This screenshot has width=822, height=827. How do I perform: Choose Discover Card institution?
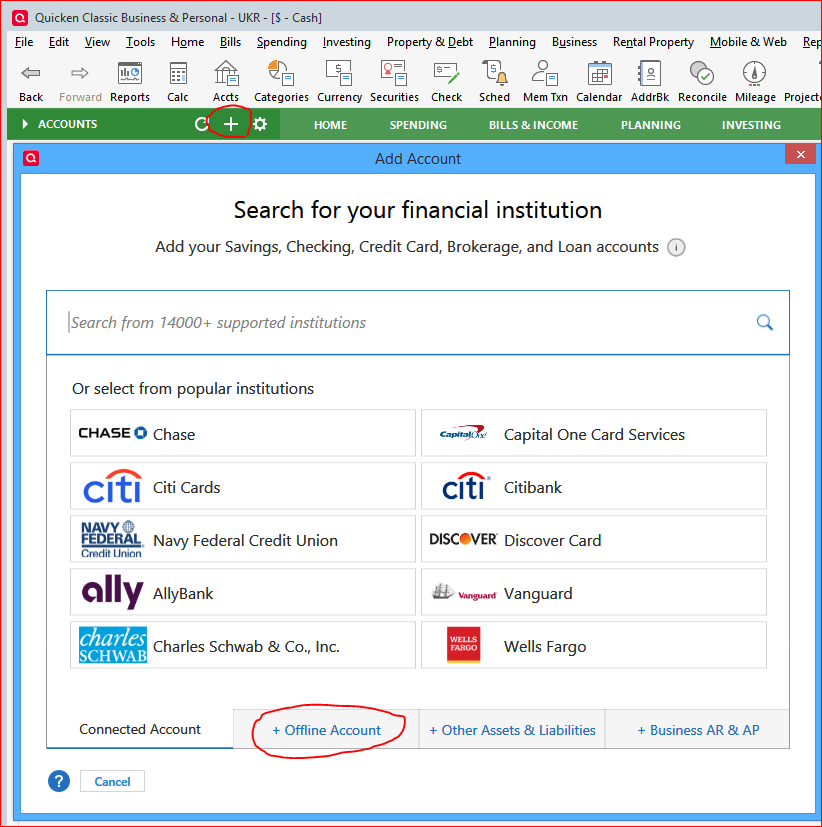point(594,539)
